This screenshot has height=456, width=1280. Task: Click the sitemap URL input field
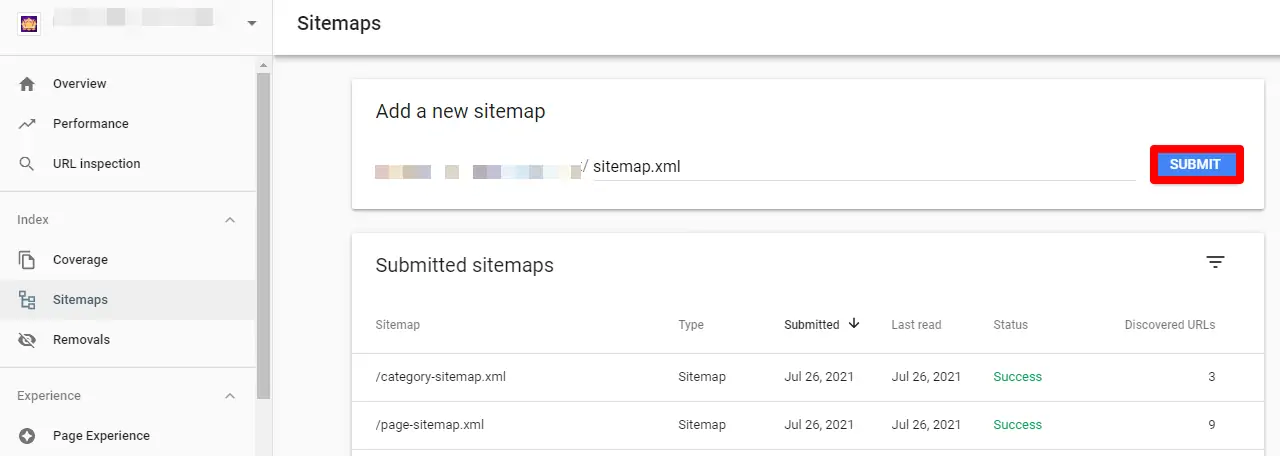[x=860, y=167]
